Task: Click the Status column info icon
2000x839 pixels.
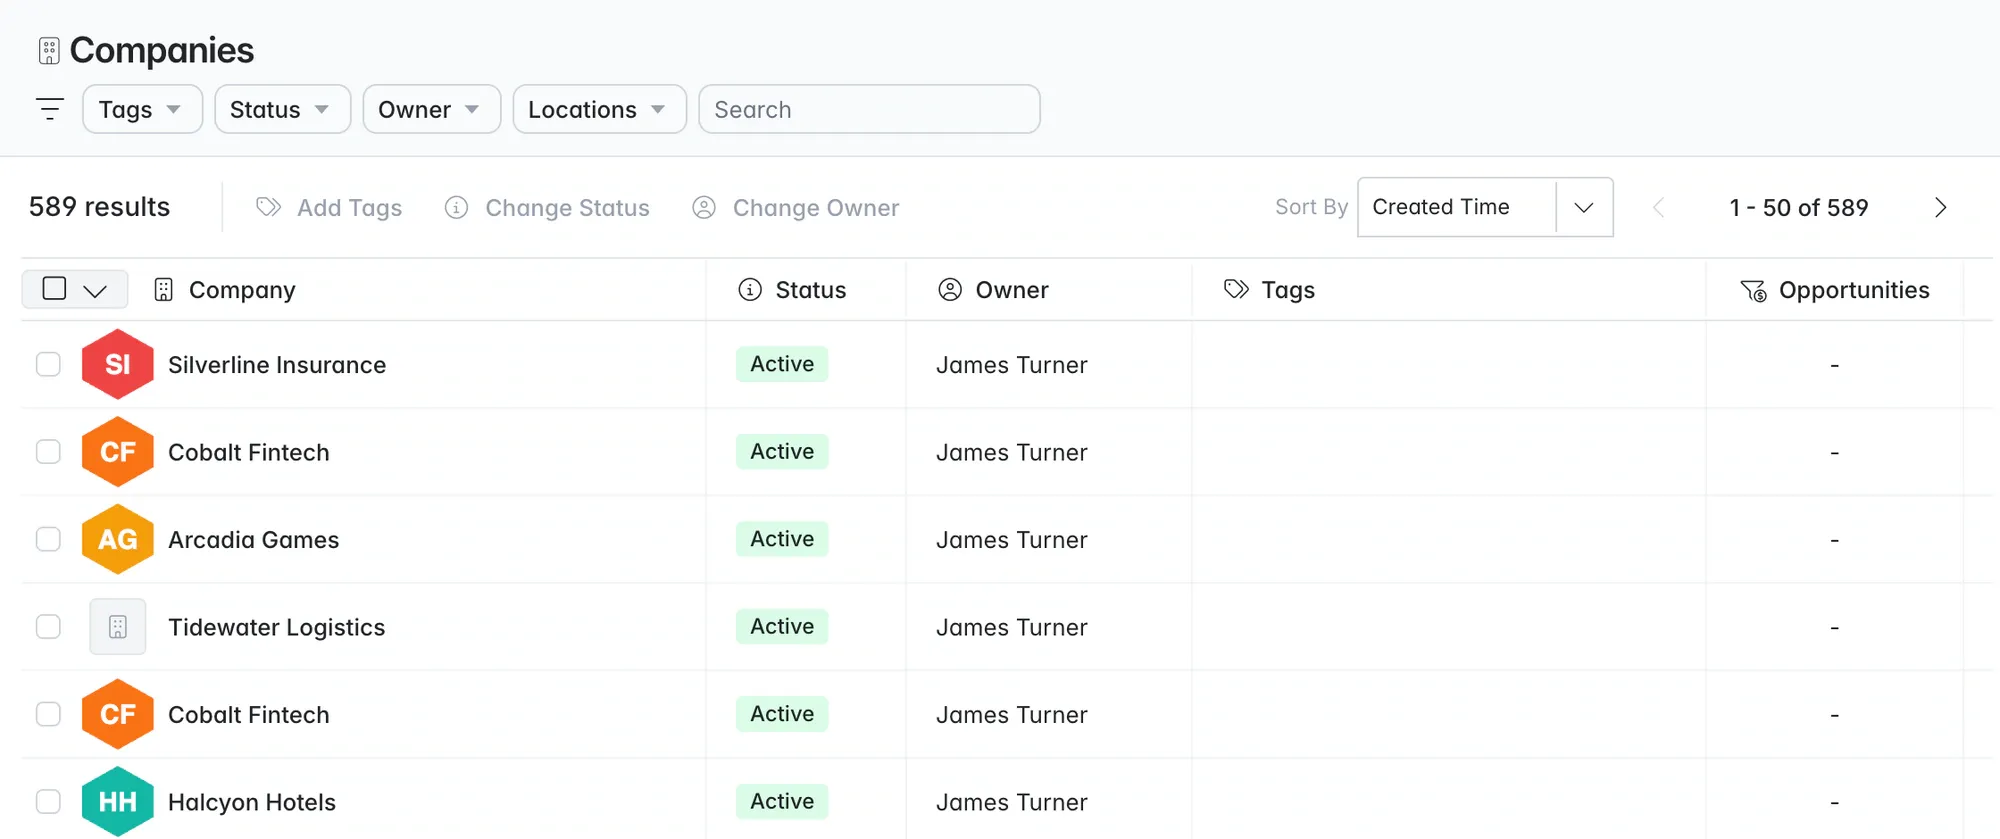Action: coord(750,290)
